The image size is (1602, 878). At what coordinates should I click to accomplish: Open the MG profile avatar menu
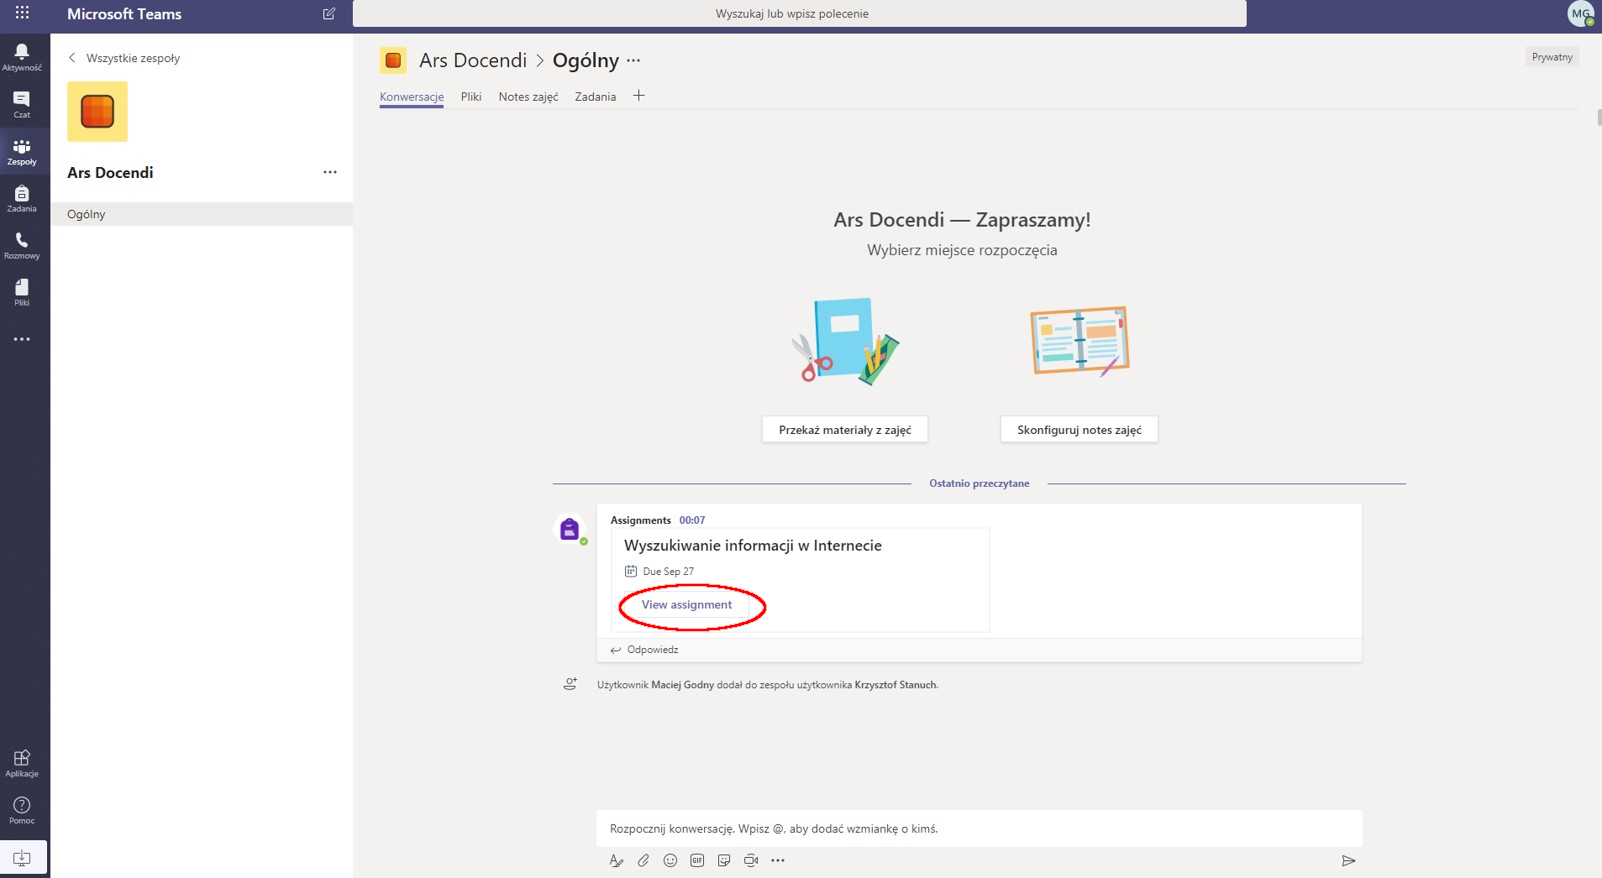1581,14
